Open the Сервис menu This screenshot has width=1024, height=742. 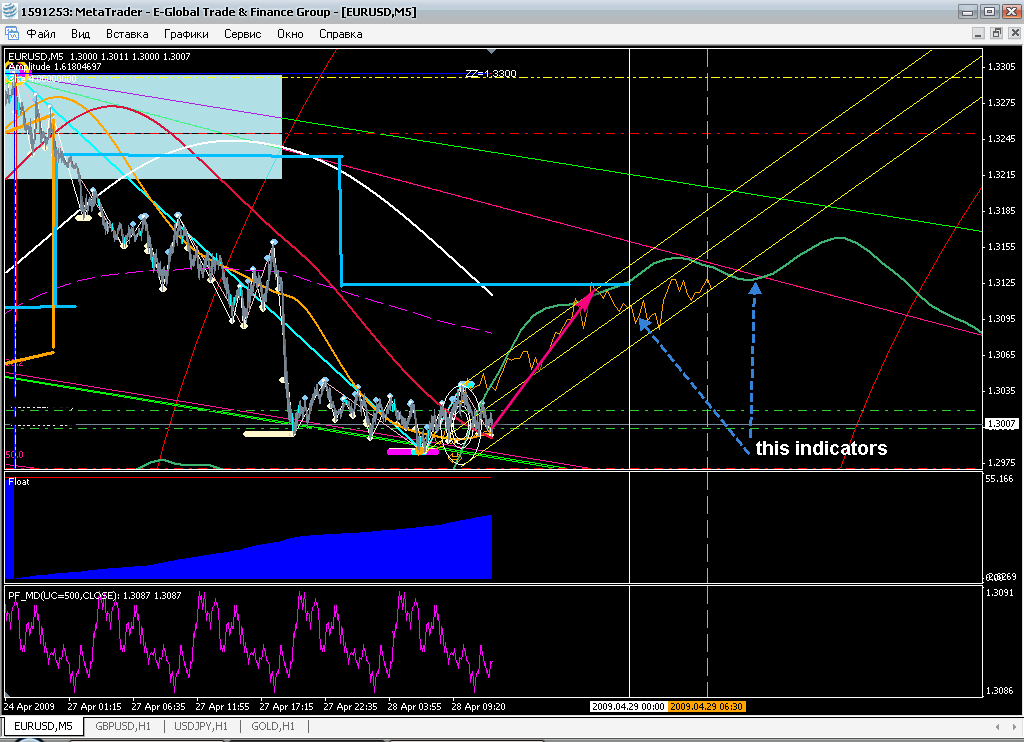click(x=242, y=34)
